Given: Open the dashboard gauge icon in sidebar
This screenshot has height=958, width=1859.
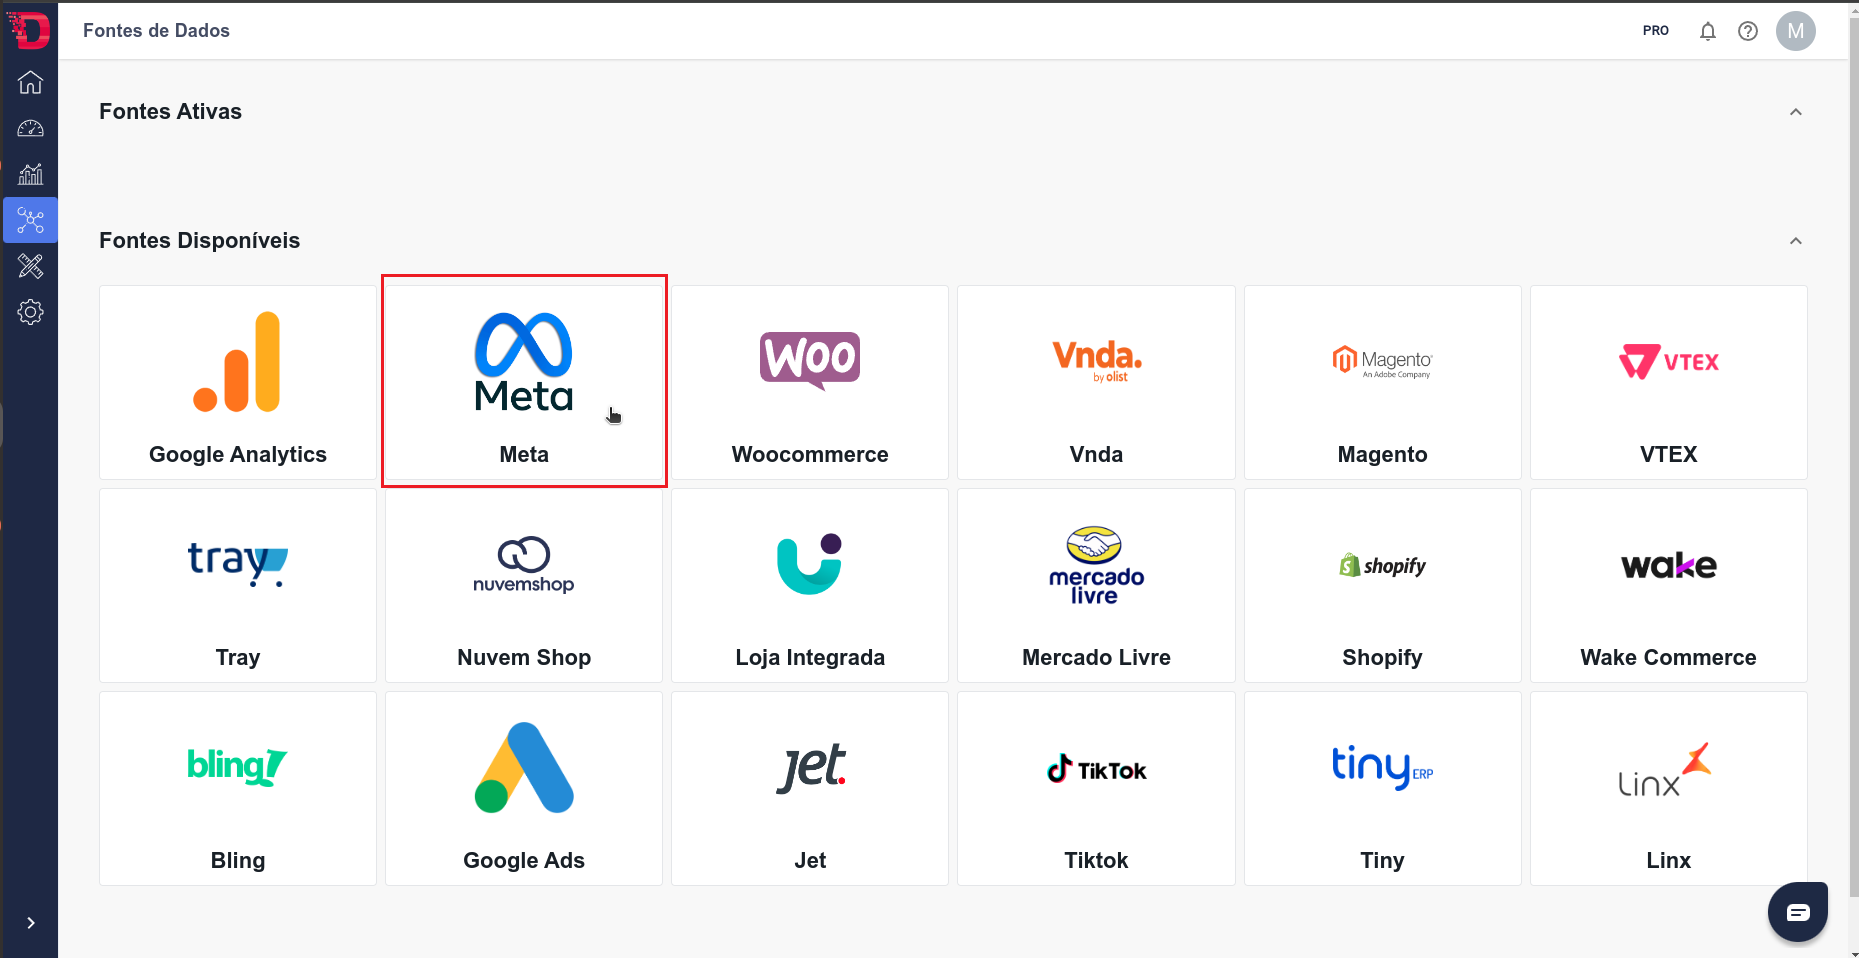Looking at the screenshot, I should coord(30,128).
